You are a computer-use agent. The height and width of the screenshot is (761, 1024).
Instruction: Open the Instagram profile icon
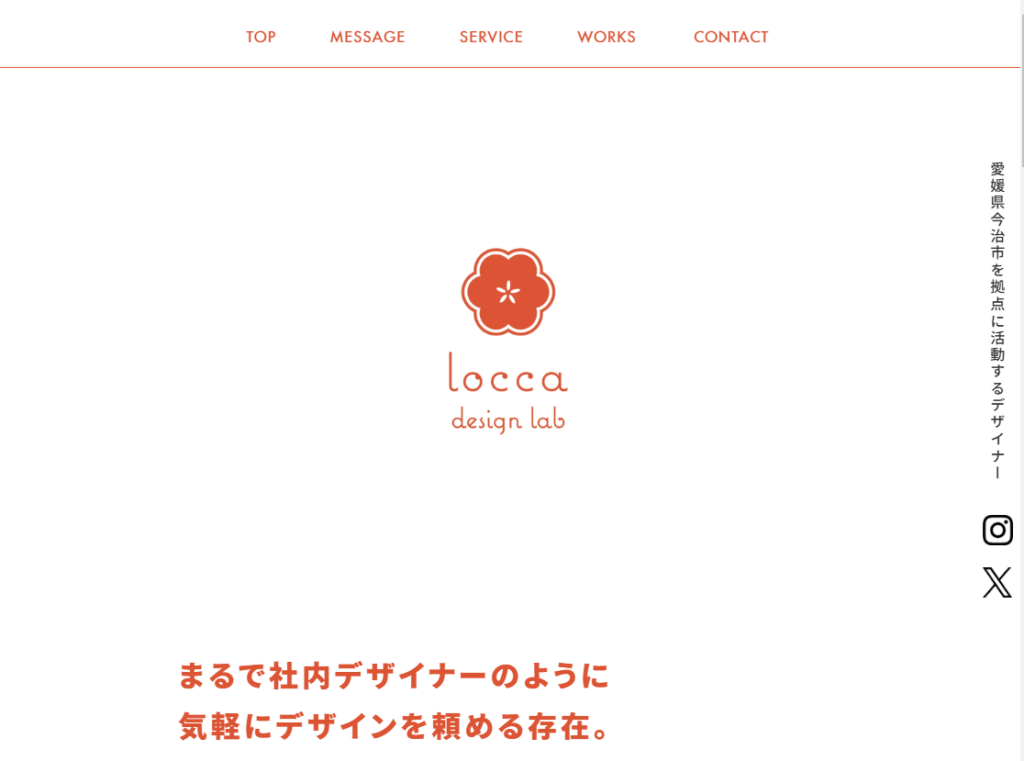tap(997, 529)
